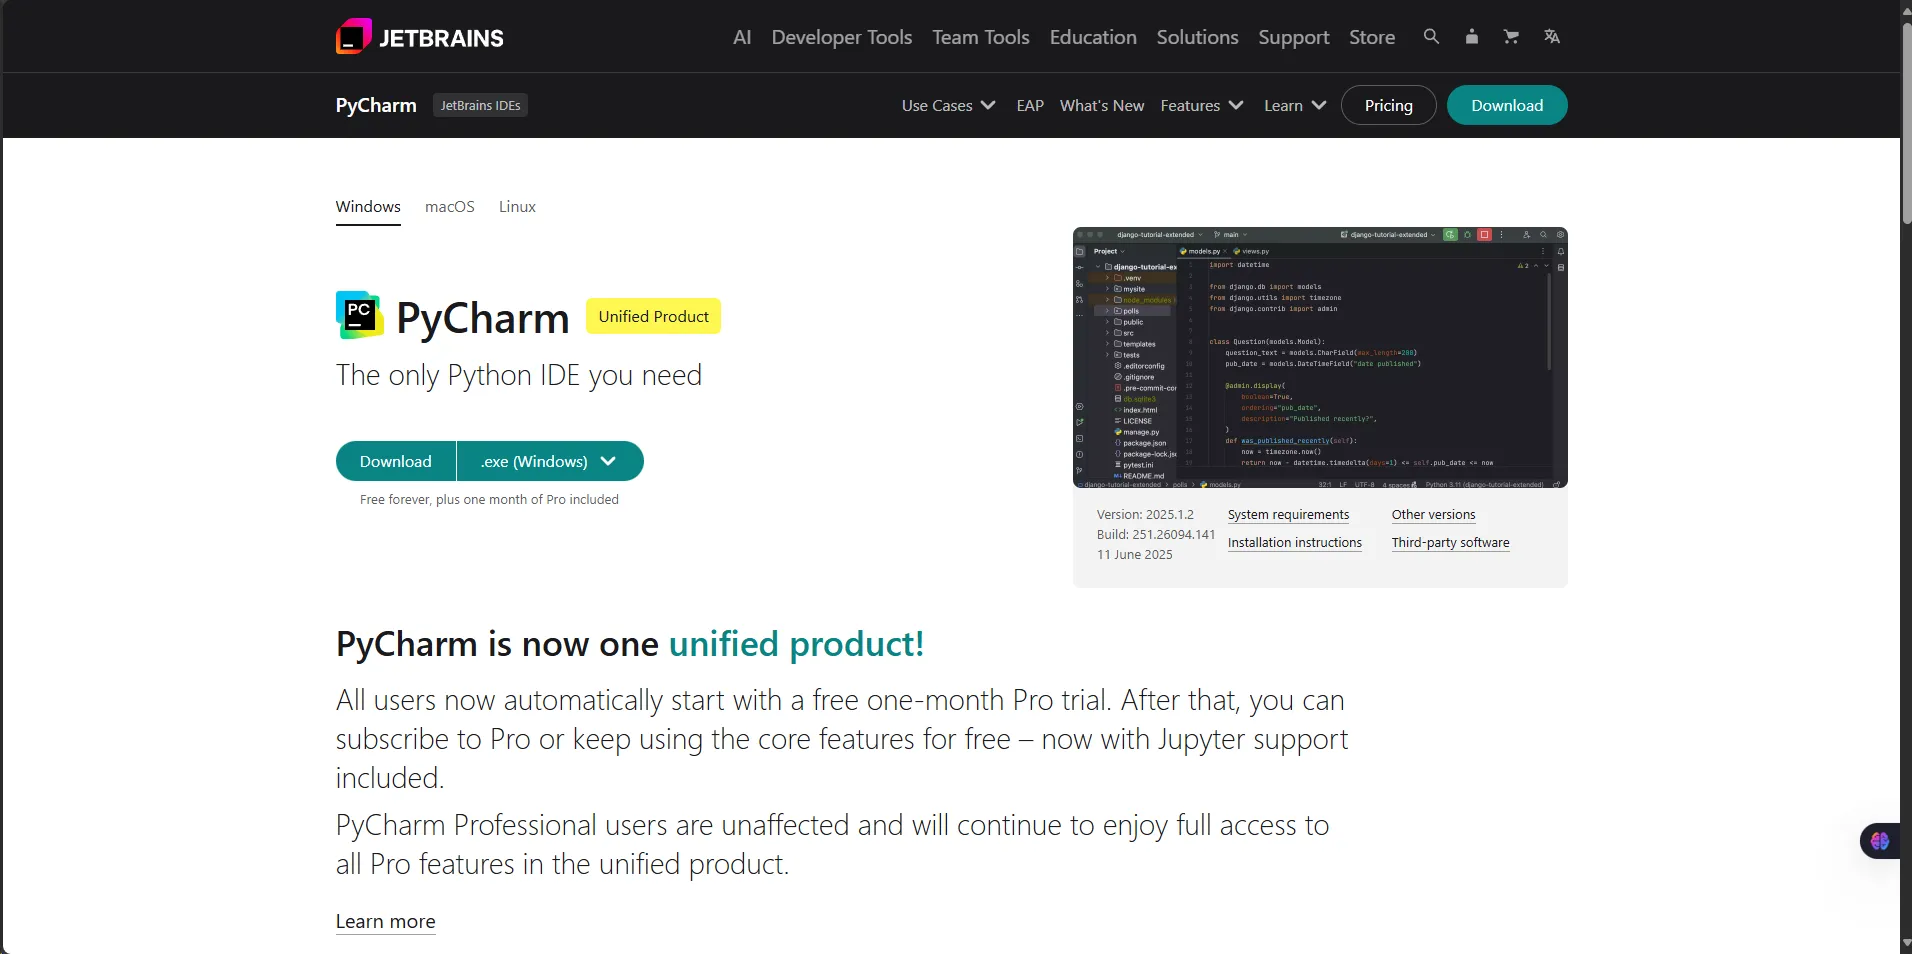
Task: Click the JetBrains logo
Action: pyautogui.click(x=420, y=37)
